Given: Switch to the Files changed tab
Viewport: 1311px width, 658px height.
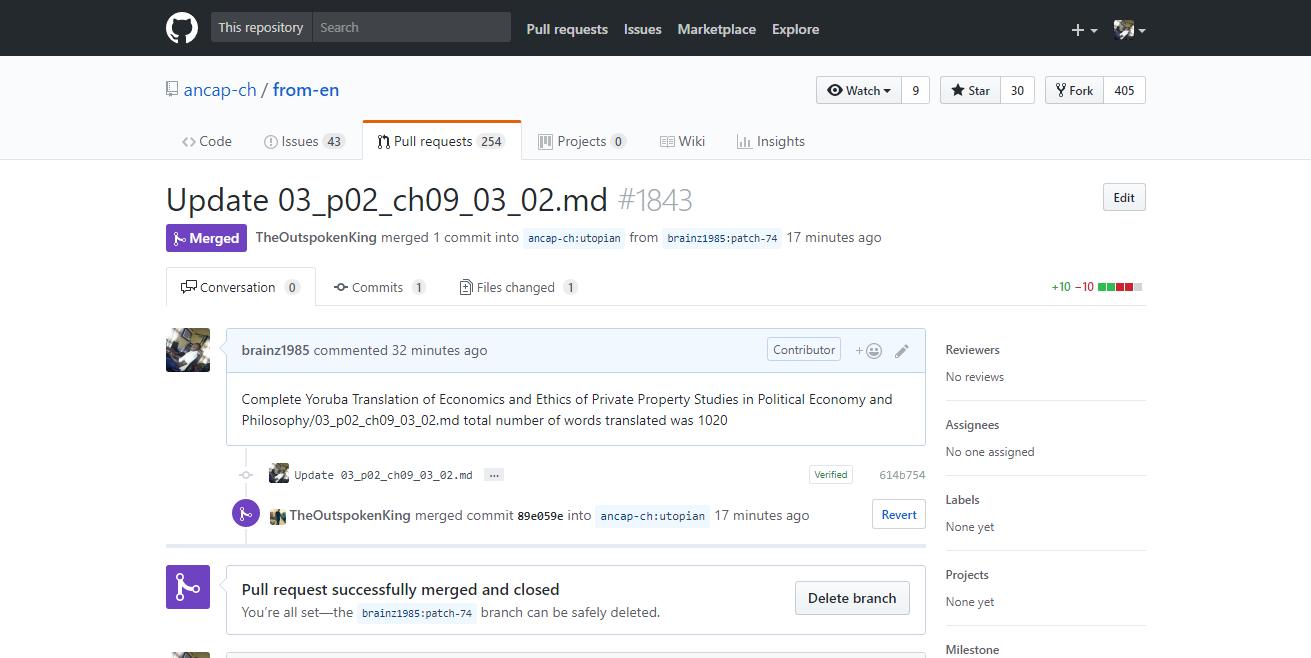Looking at the screenshot, I should click(x=517, y=287).
